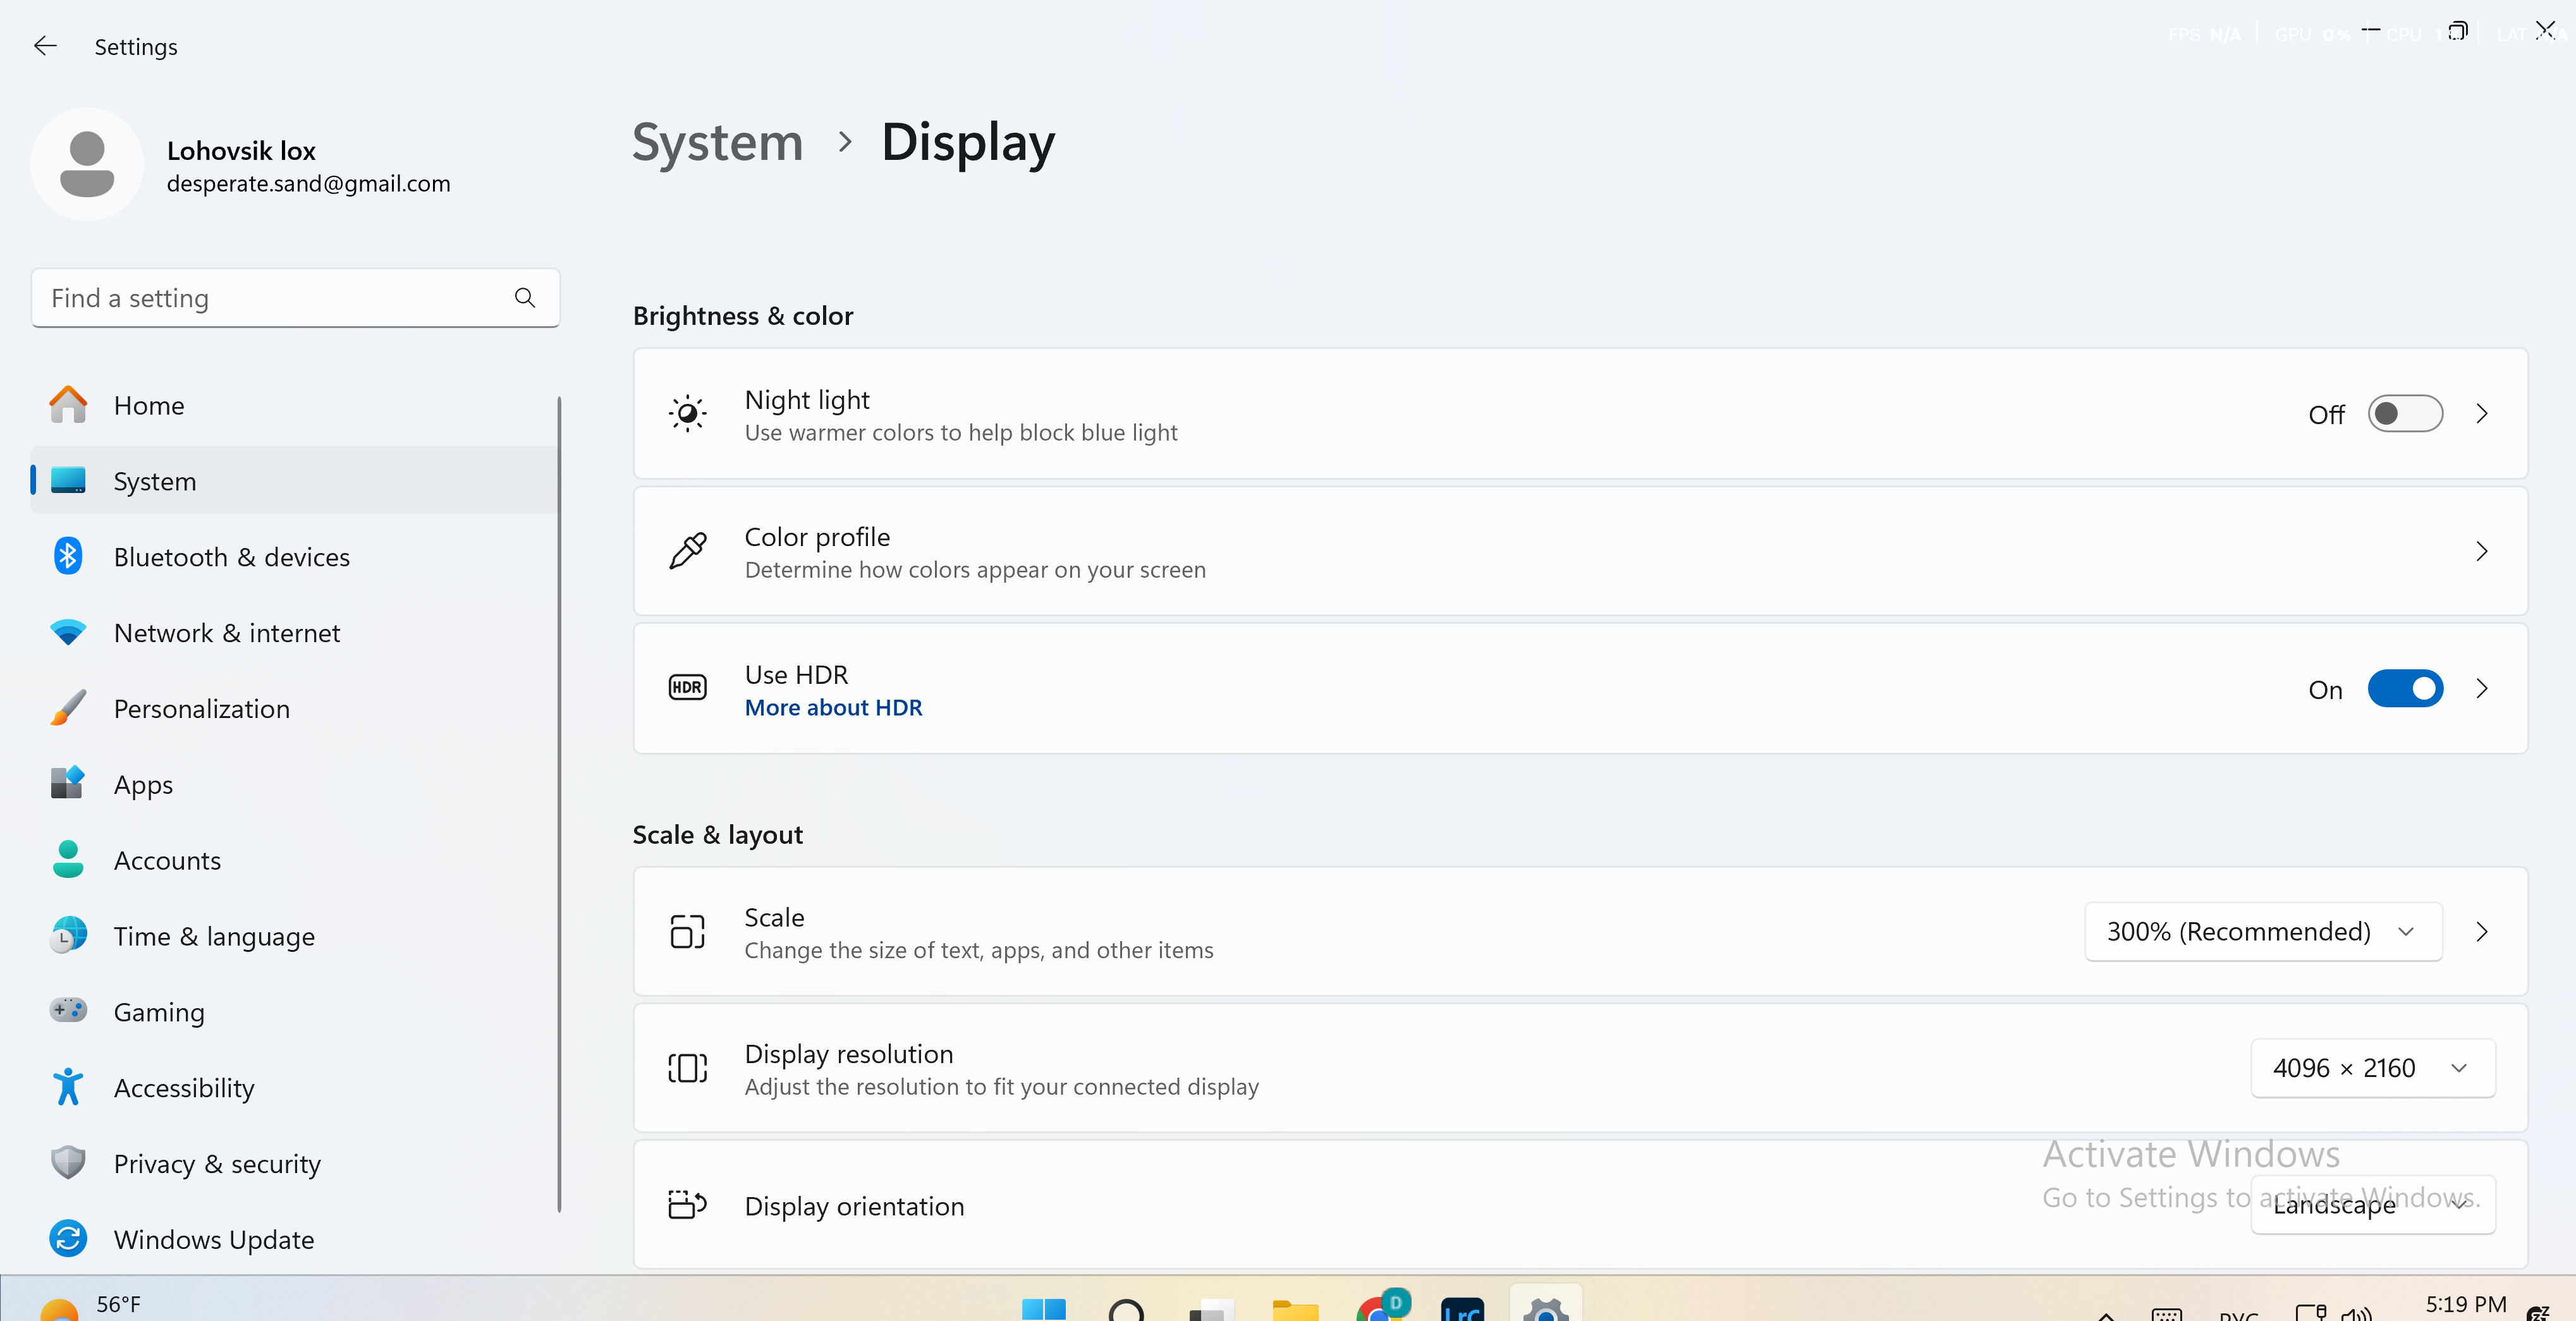This screenshot has height=1321, width=2576.
Task: Open Lightroom Classic from the taskbar
Action: (1462, 1308)
